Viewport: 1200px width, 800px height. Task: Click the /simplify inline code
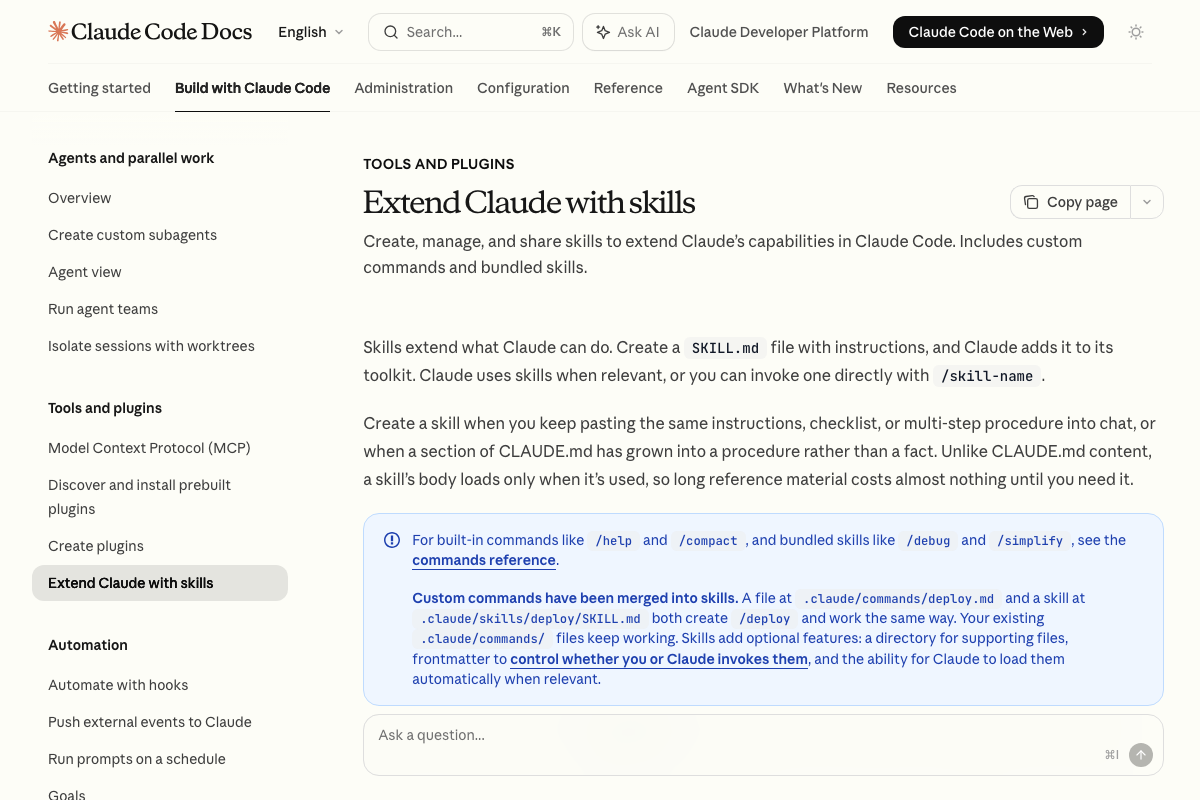click(x=1030, y=541)
